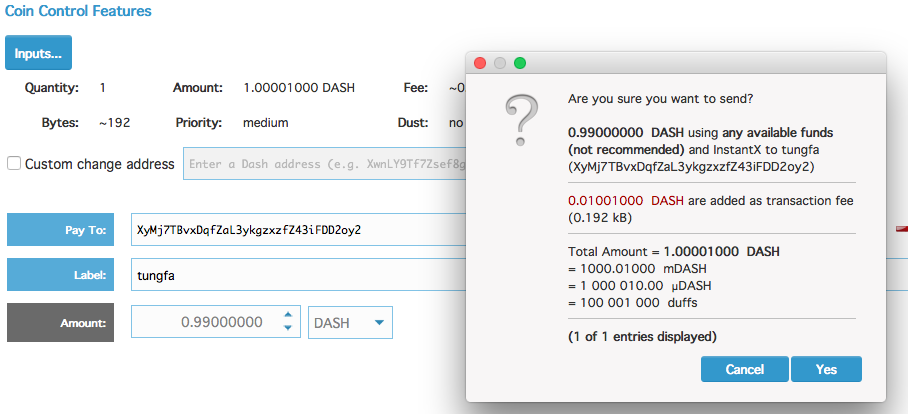908x414 pixels.
Task: Increase amount with the stepper up arrow
Action: pyautogui.click(x=288, y=315)
